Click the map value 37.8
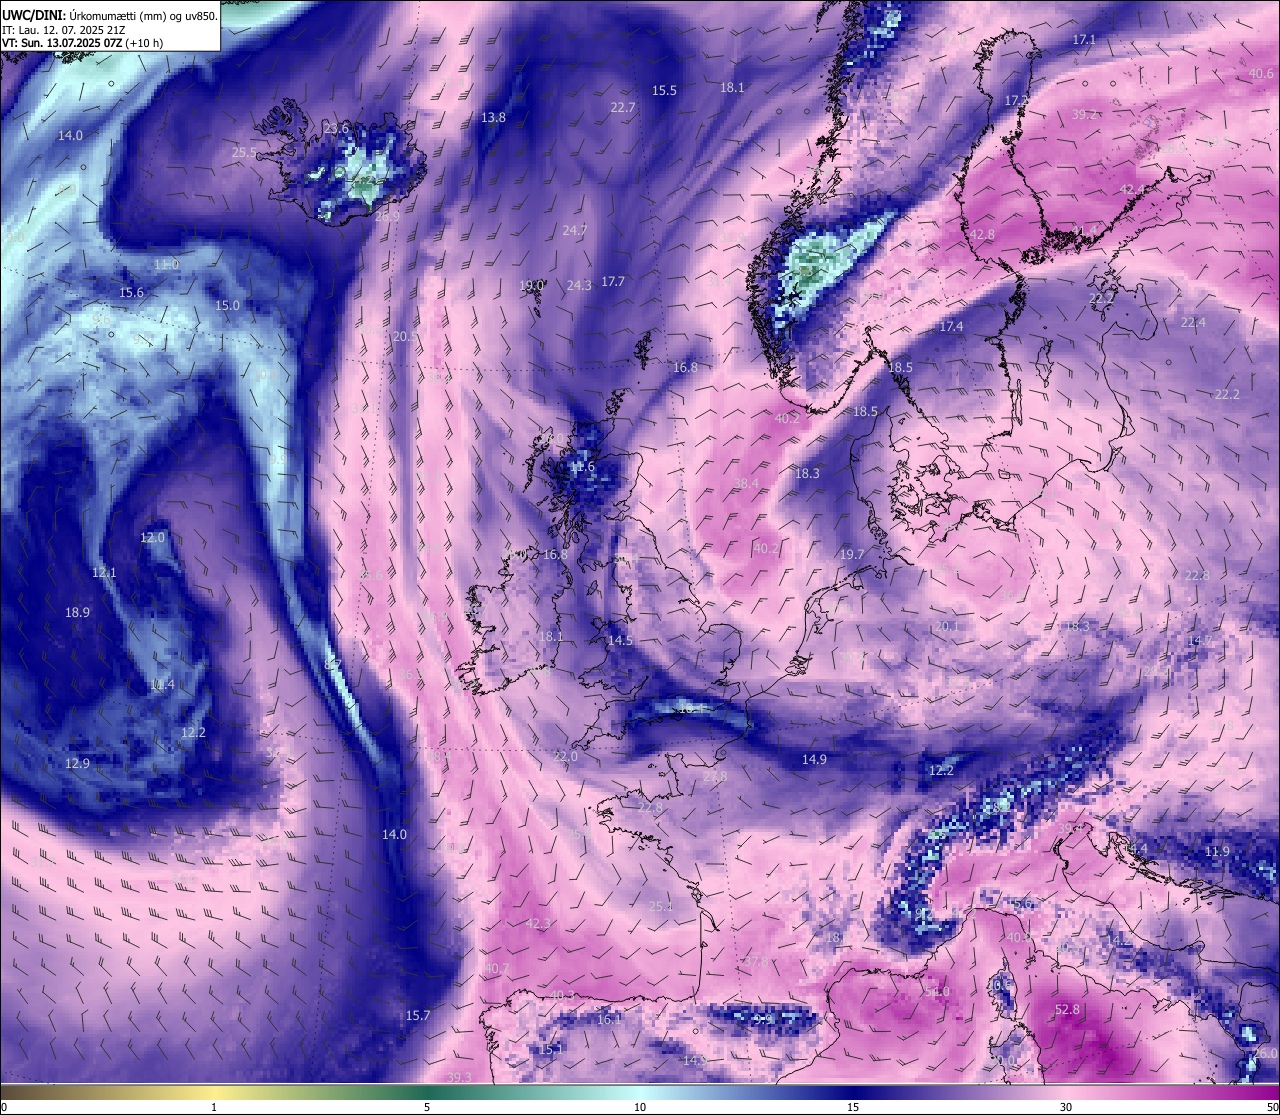This screenshot has height=1115, width=1280. coord(756,961)
